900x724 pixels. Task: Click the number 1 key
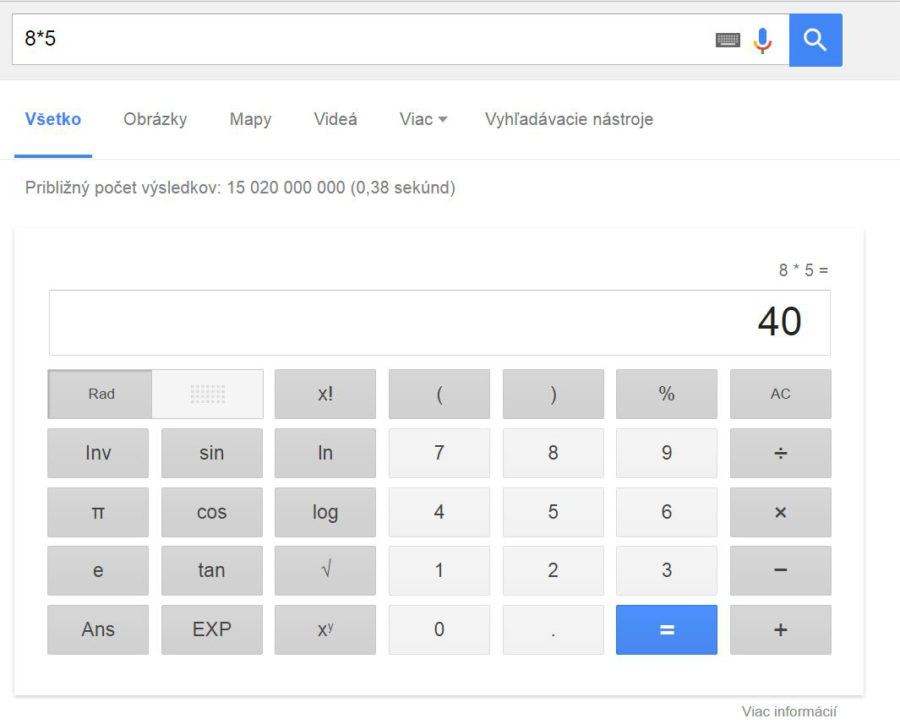(439, 571)
